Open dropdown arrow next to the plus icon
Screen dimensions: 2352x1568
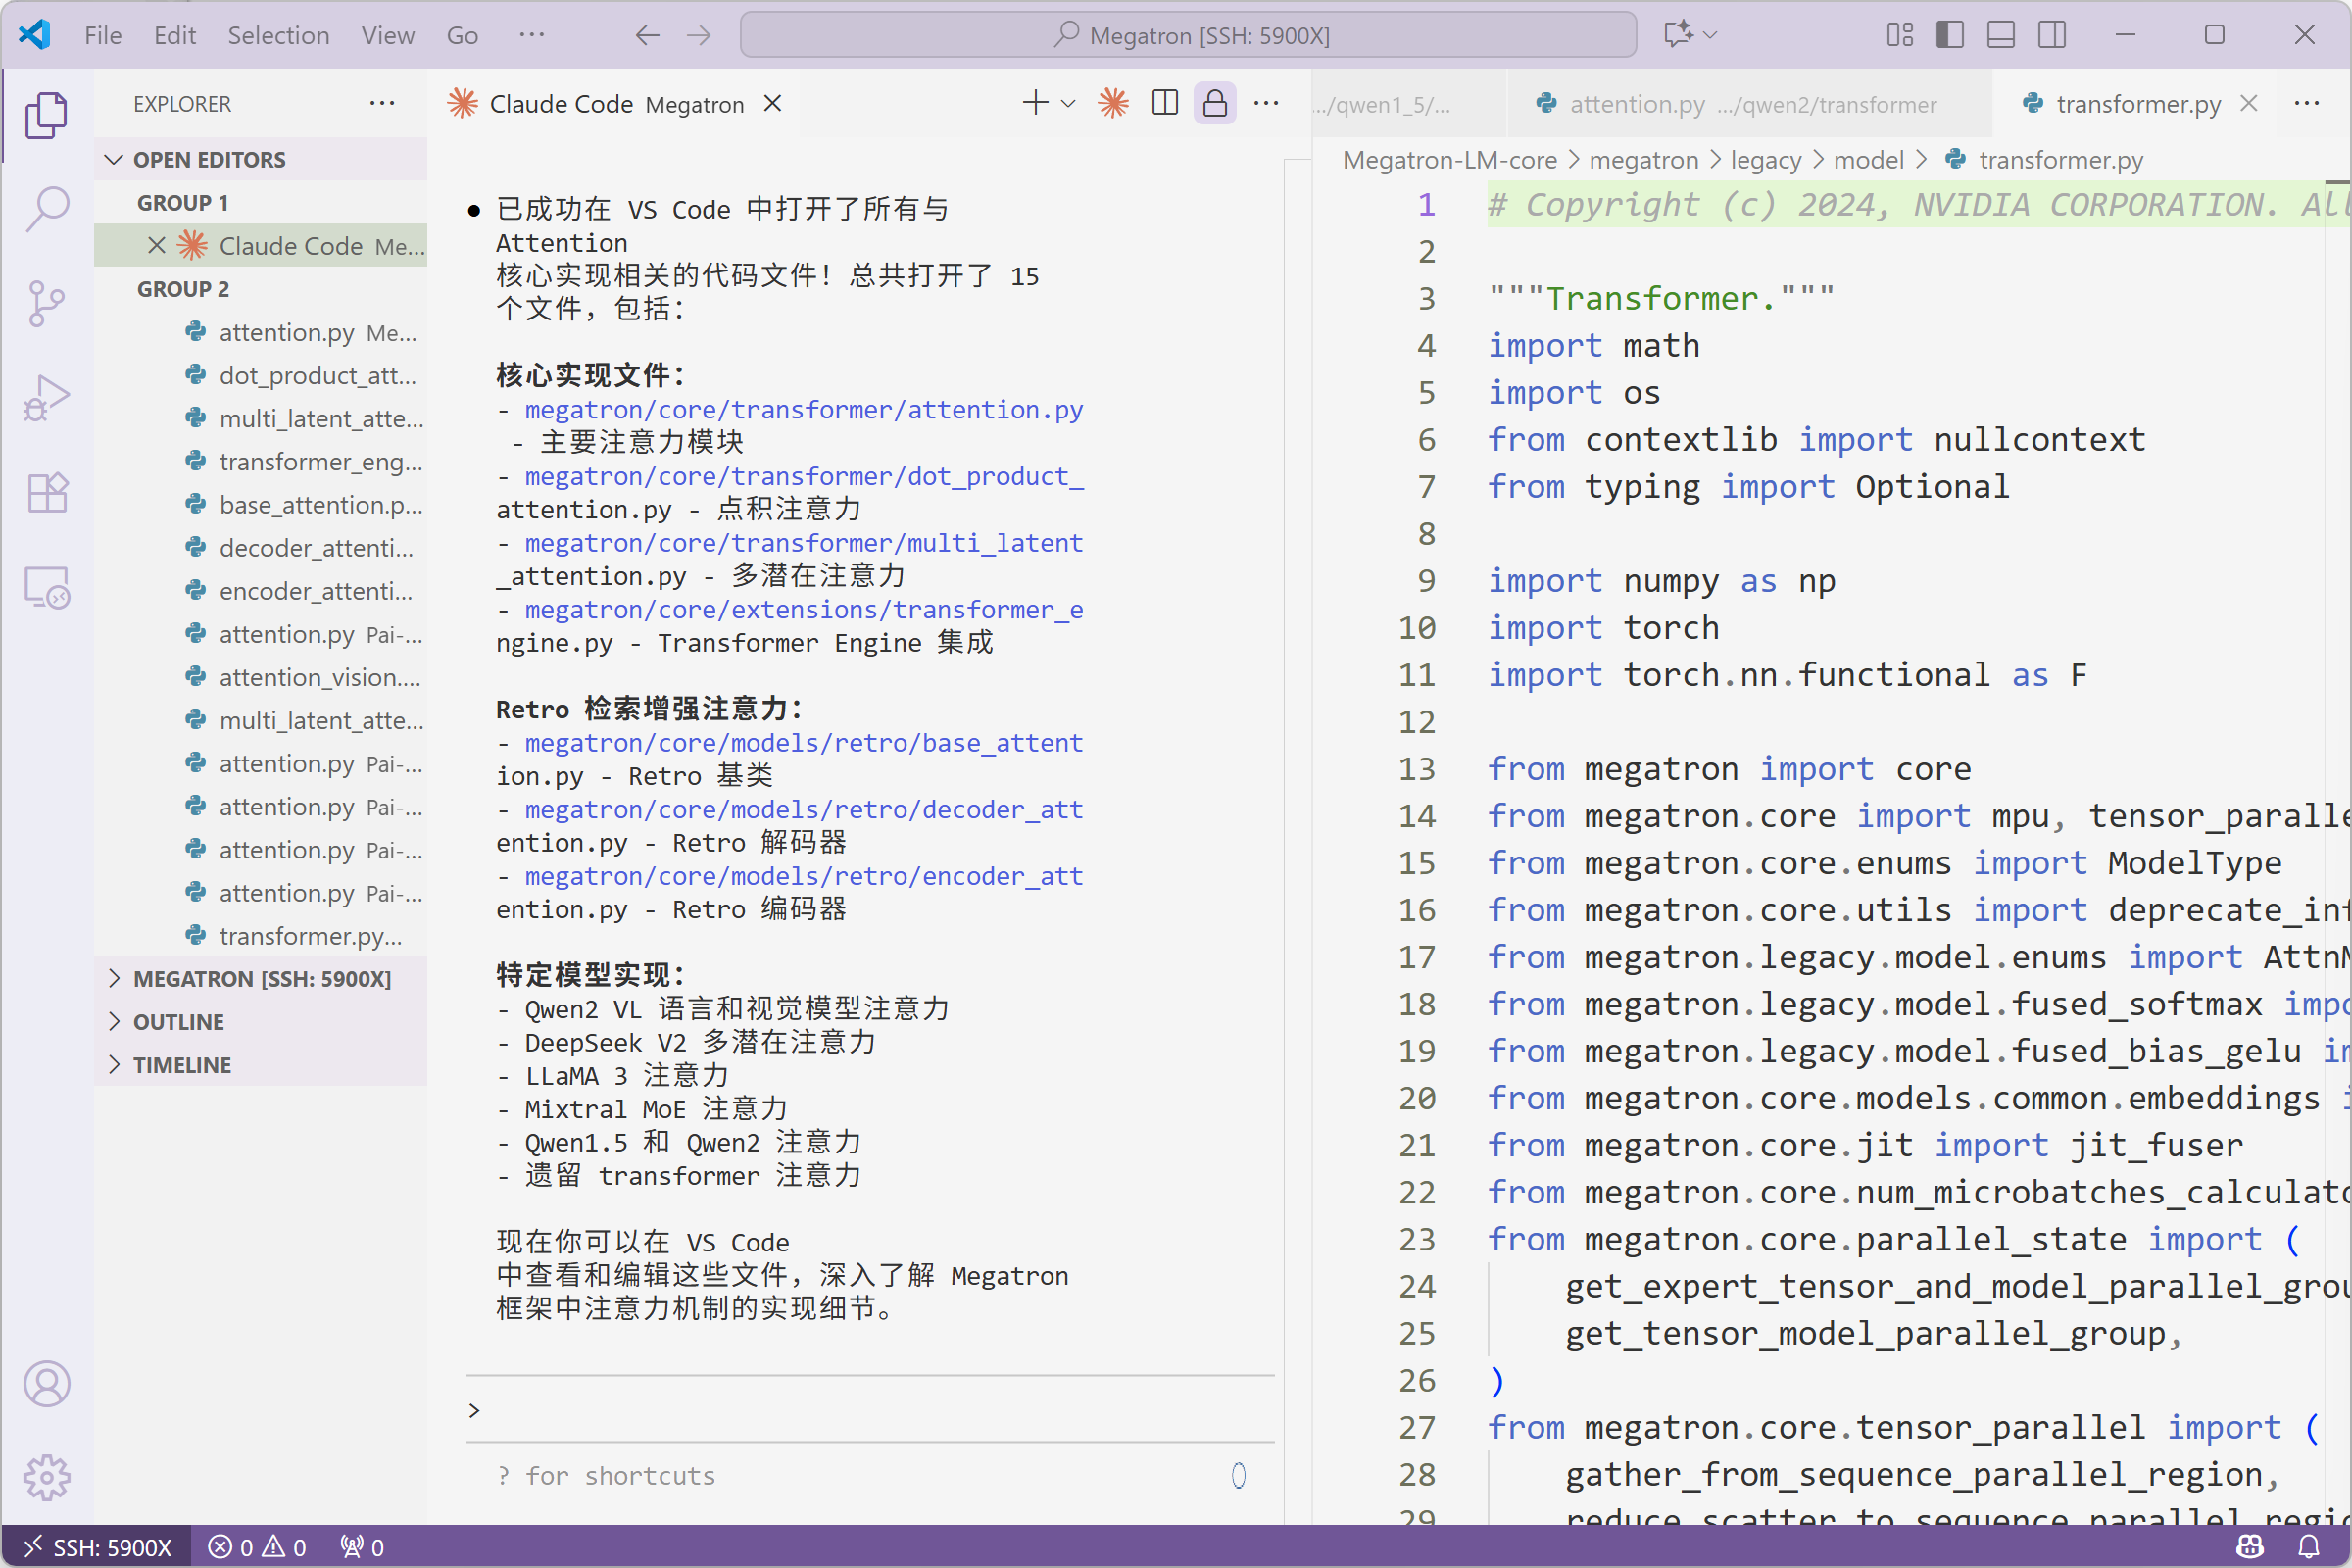tap(1068, 103)
